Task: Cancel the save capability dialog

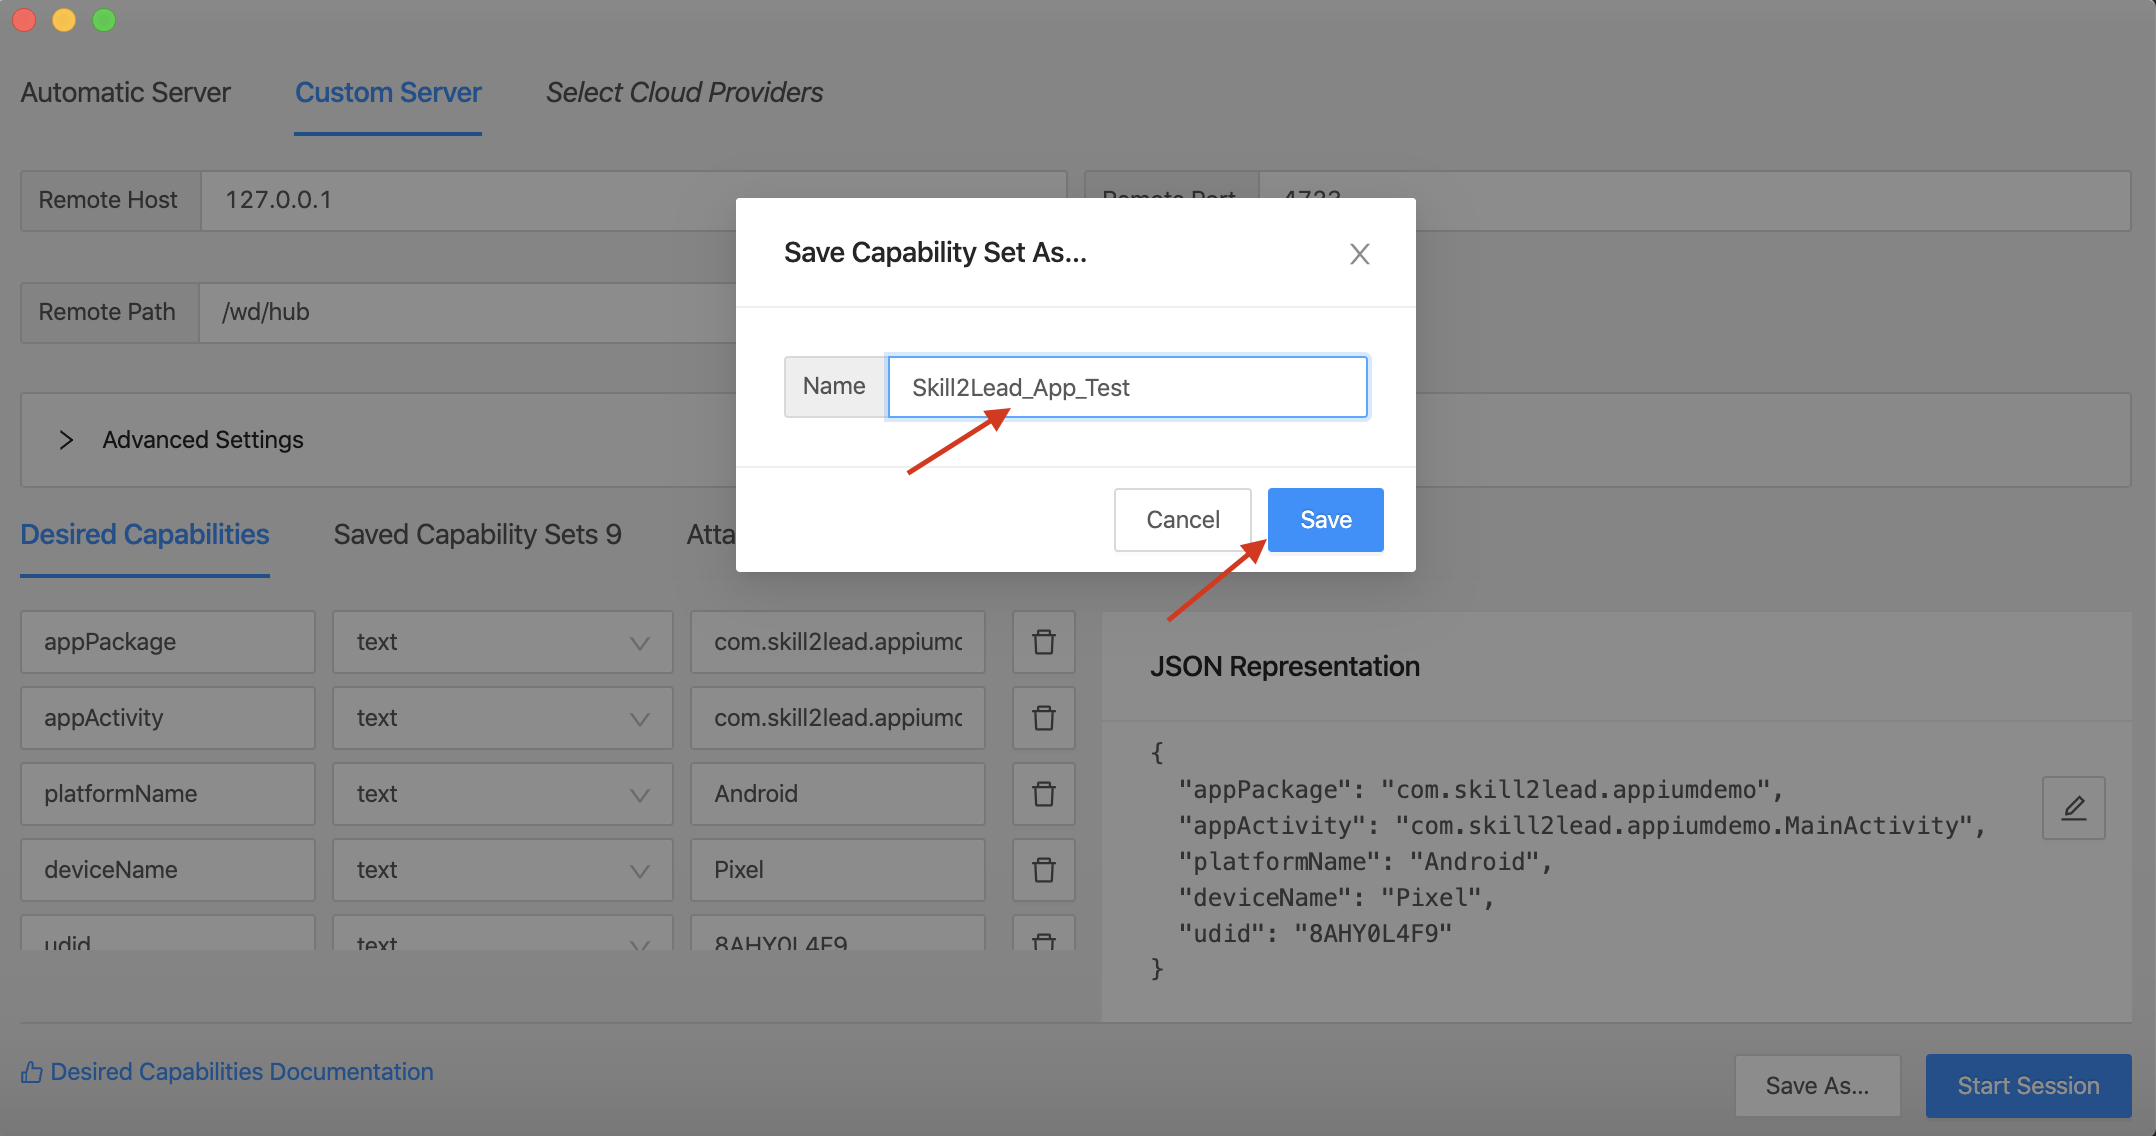Action: tap(1182, 520)
